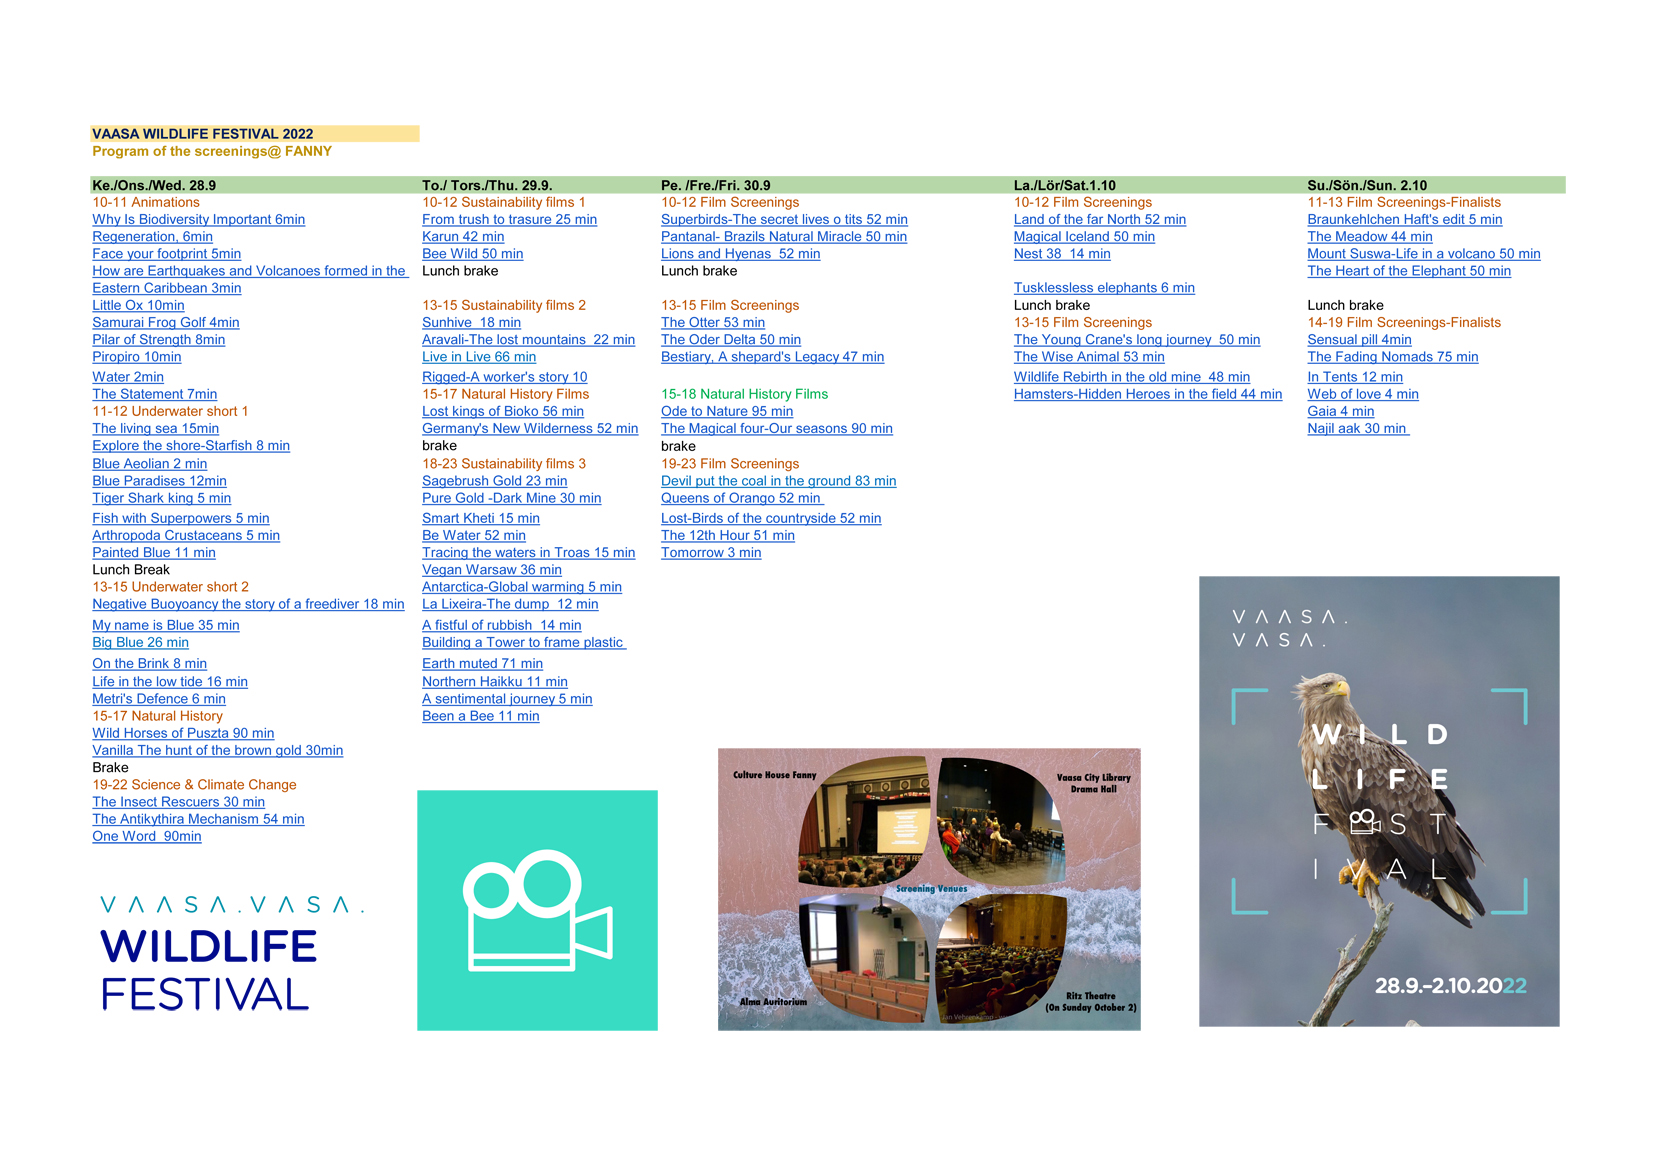Open the 'Why Is Biodiversity Important 6min' link
Image resolution: width=1654 pixels, height=1169 pixels.
coord(198,220)
